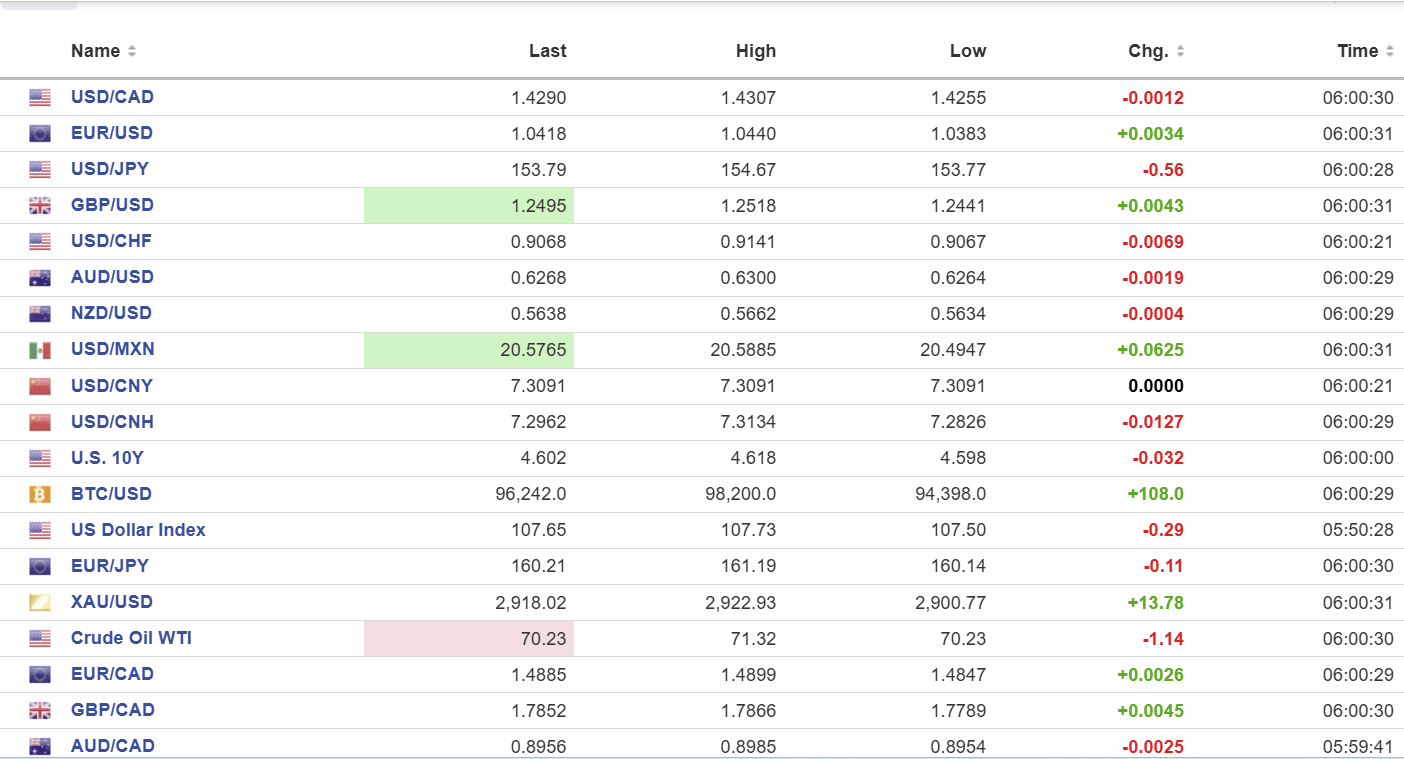Viewport: 1404px width, 759px height.
Task: Open the USD/JPY pair link
Action: point(110,169)
